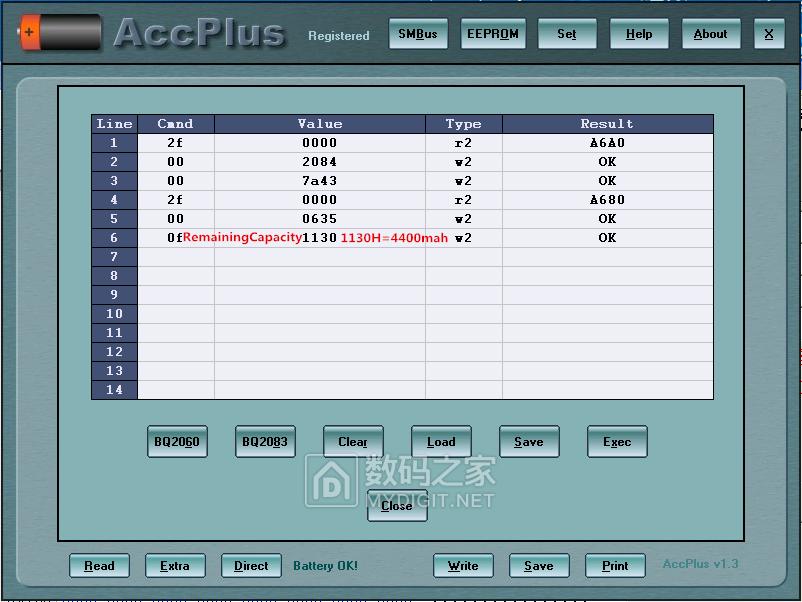Execute the commands with Exec
This screenshot has width=802, height=602.
point(617,441)
